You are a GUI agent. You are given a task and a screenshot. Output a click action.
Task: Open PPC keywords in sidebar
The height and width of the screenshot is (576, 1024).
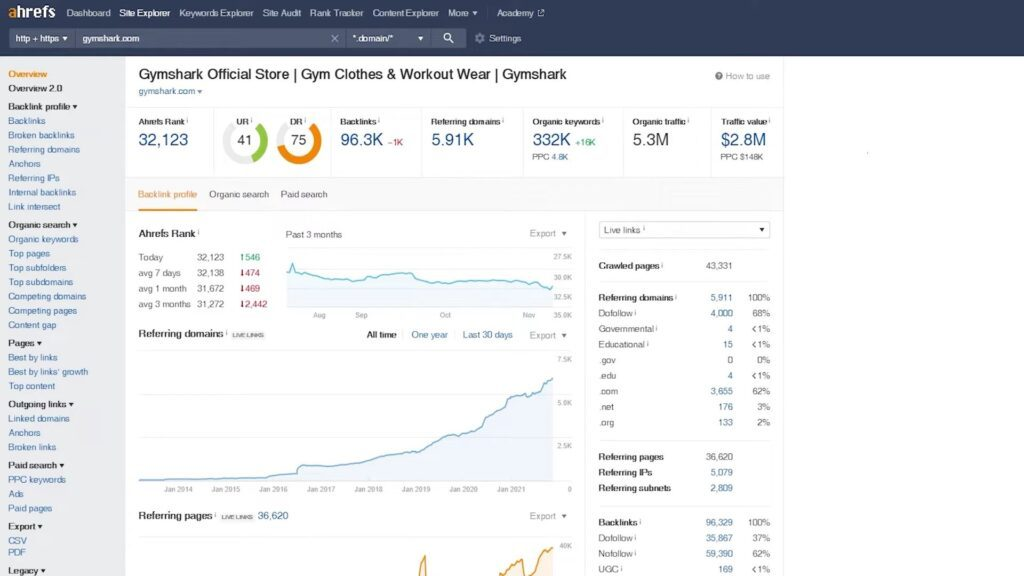click(x=37, y=480)
